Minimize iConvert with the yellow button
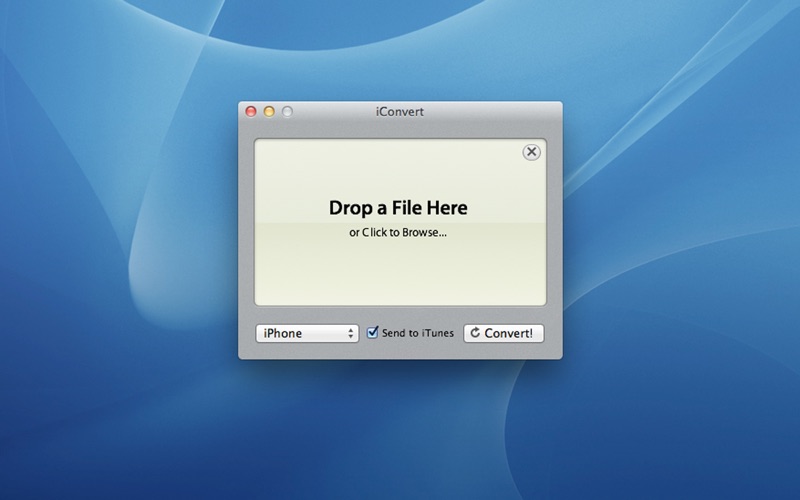This screenshot has width=800, height=500. [x=269, y=111]
